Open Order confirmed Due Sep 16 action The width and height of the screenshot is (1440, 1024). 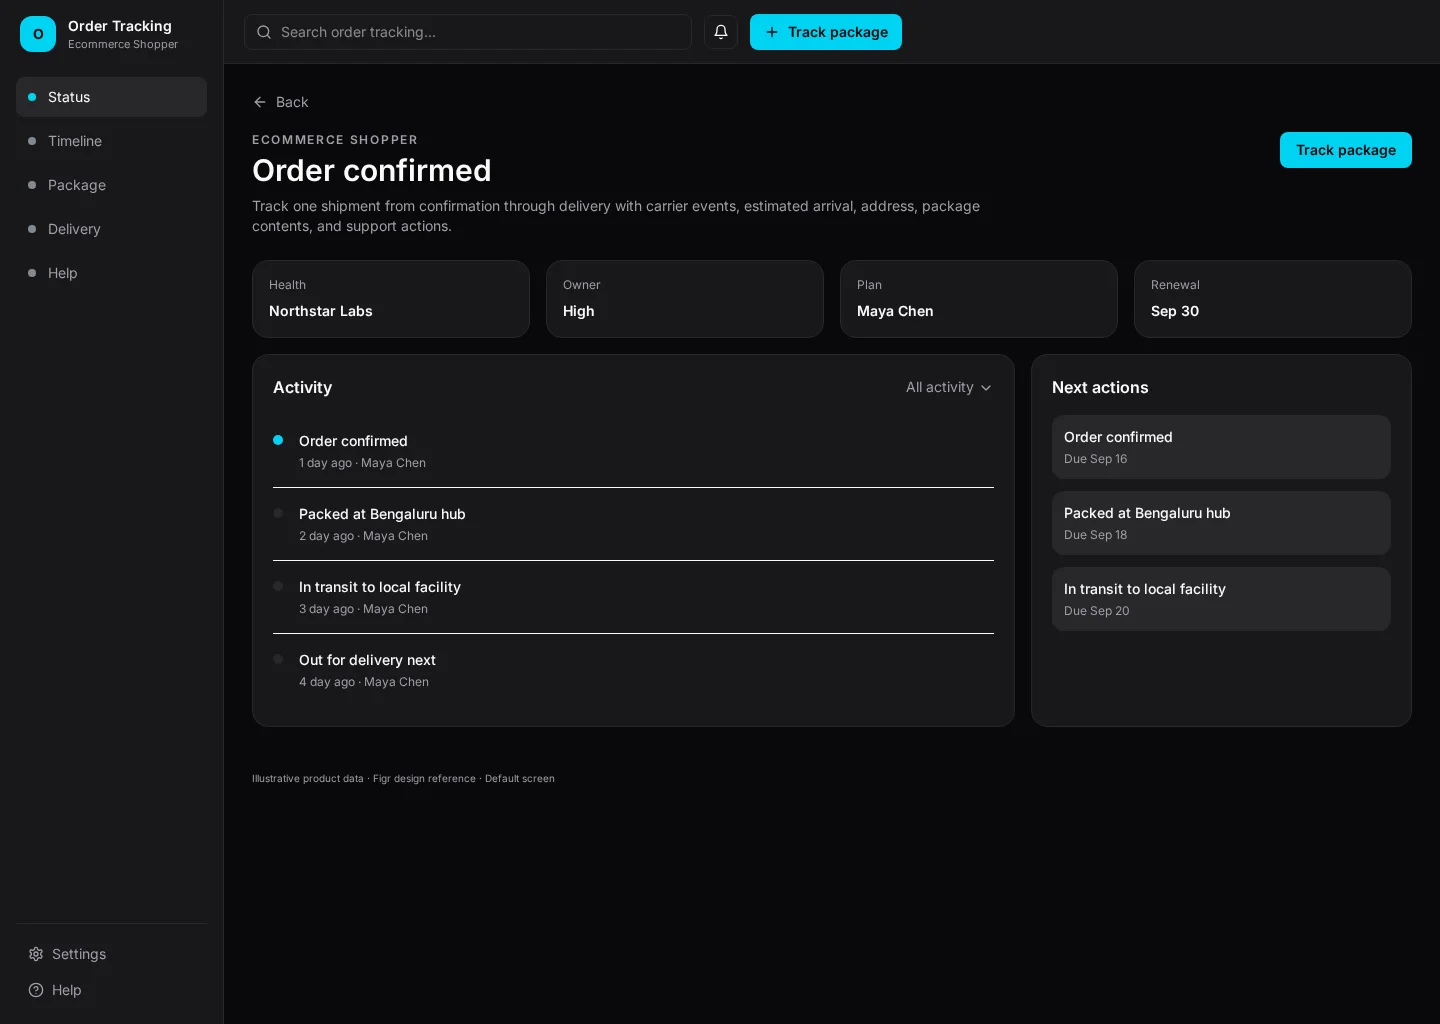pos(1221,447)
